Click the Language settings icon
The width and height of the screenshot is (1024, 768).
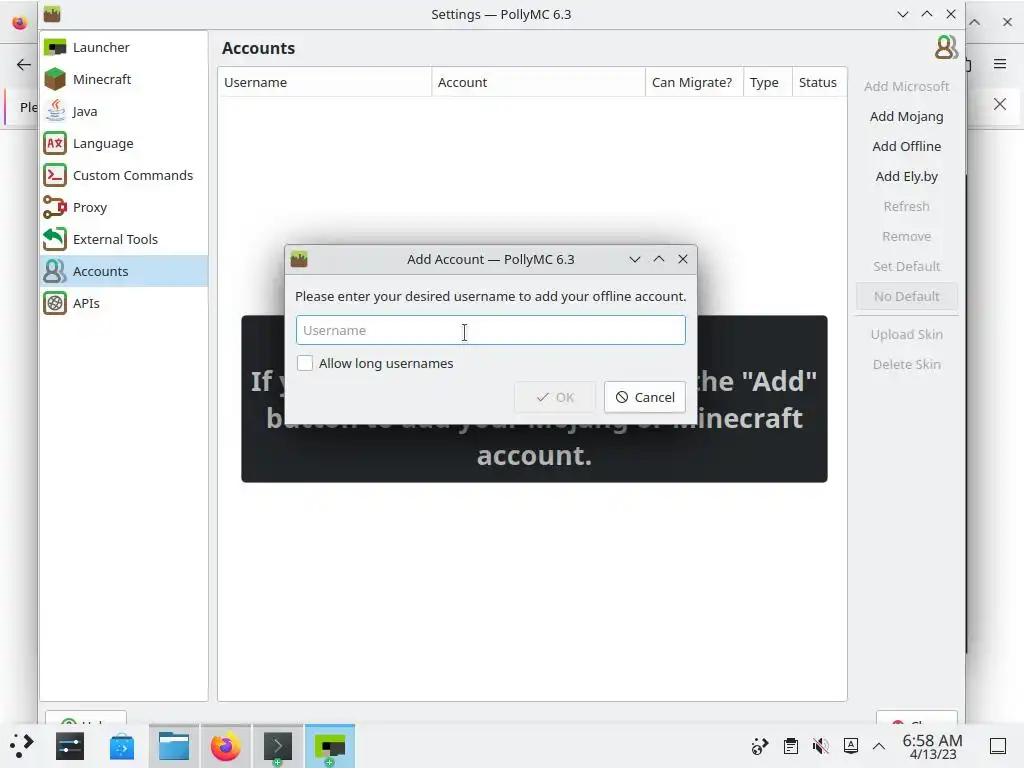55,144
